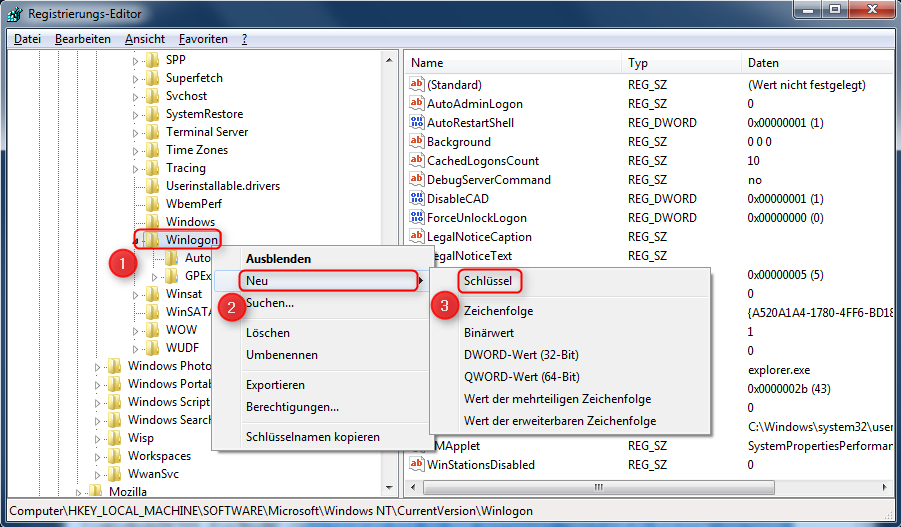Click the DisableCAD binary value icon
The image size is (901, 527).
click(x=417, y=199)
